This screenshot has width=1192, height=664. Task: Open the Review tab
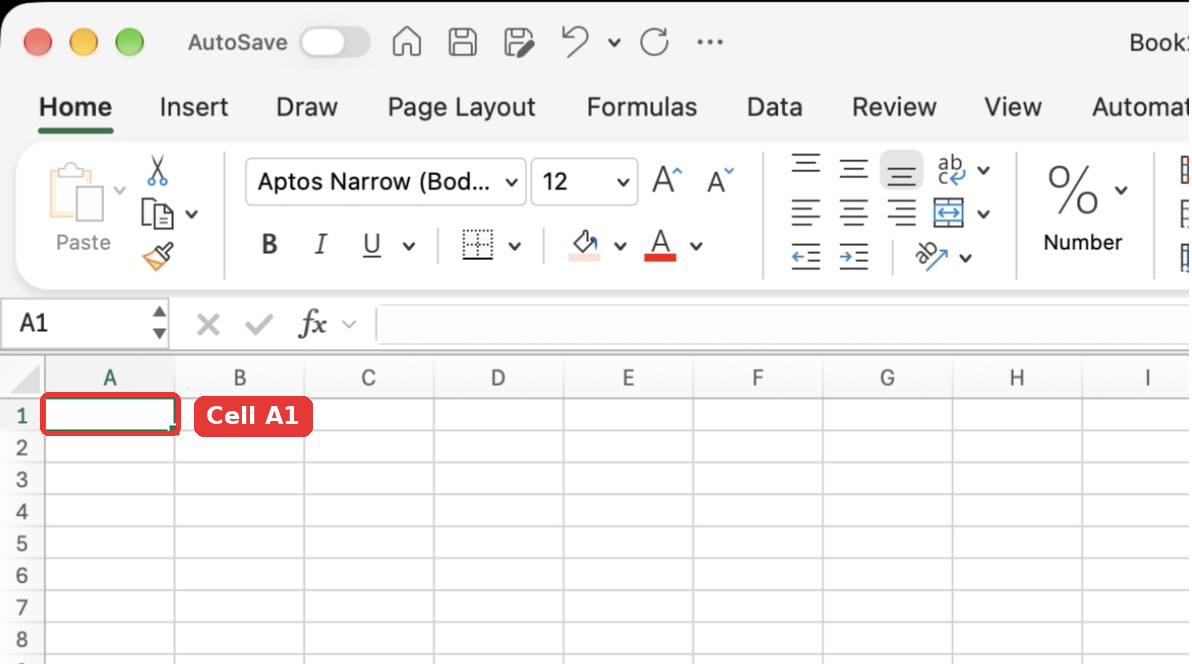[894, 107]
